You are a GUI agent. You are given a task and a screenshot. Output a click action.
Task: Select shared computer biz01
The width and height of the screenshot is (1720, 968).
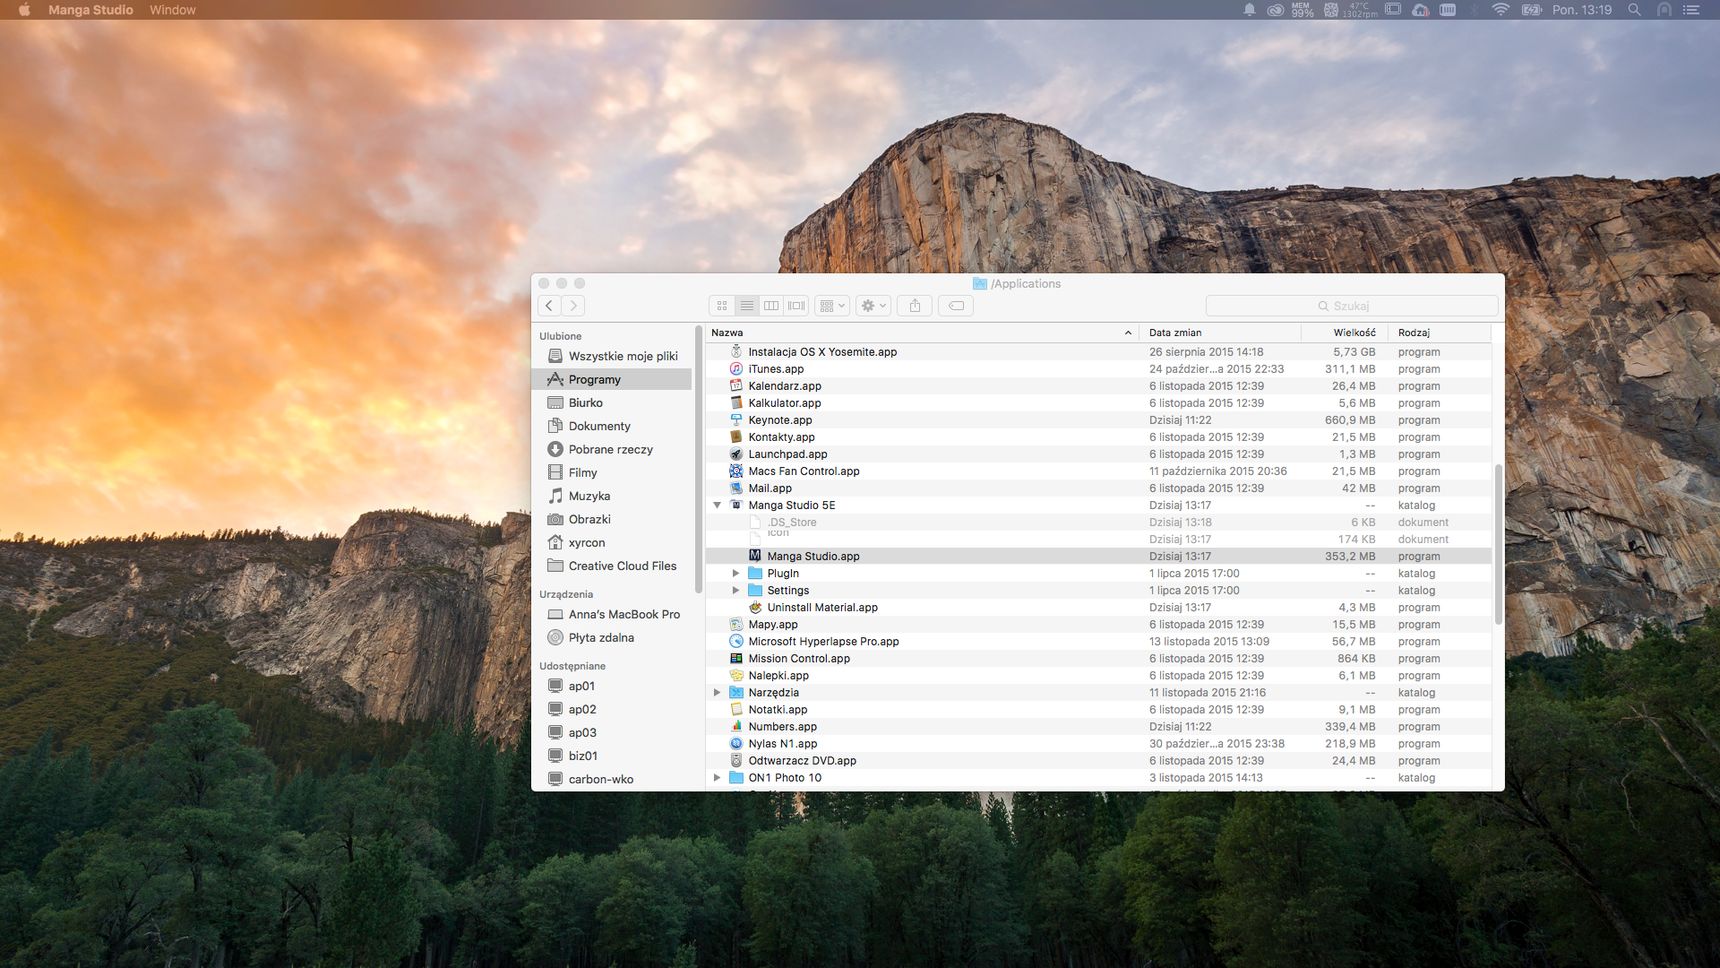pos(612,756)
